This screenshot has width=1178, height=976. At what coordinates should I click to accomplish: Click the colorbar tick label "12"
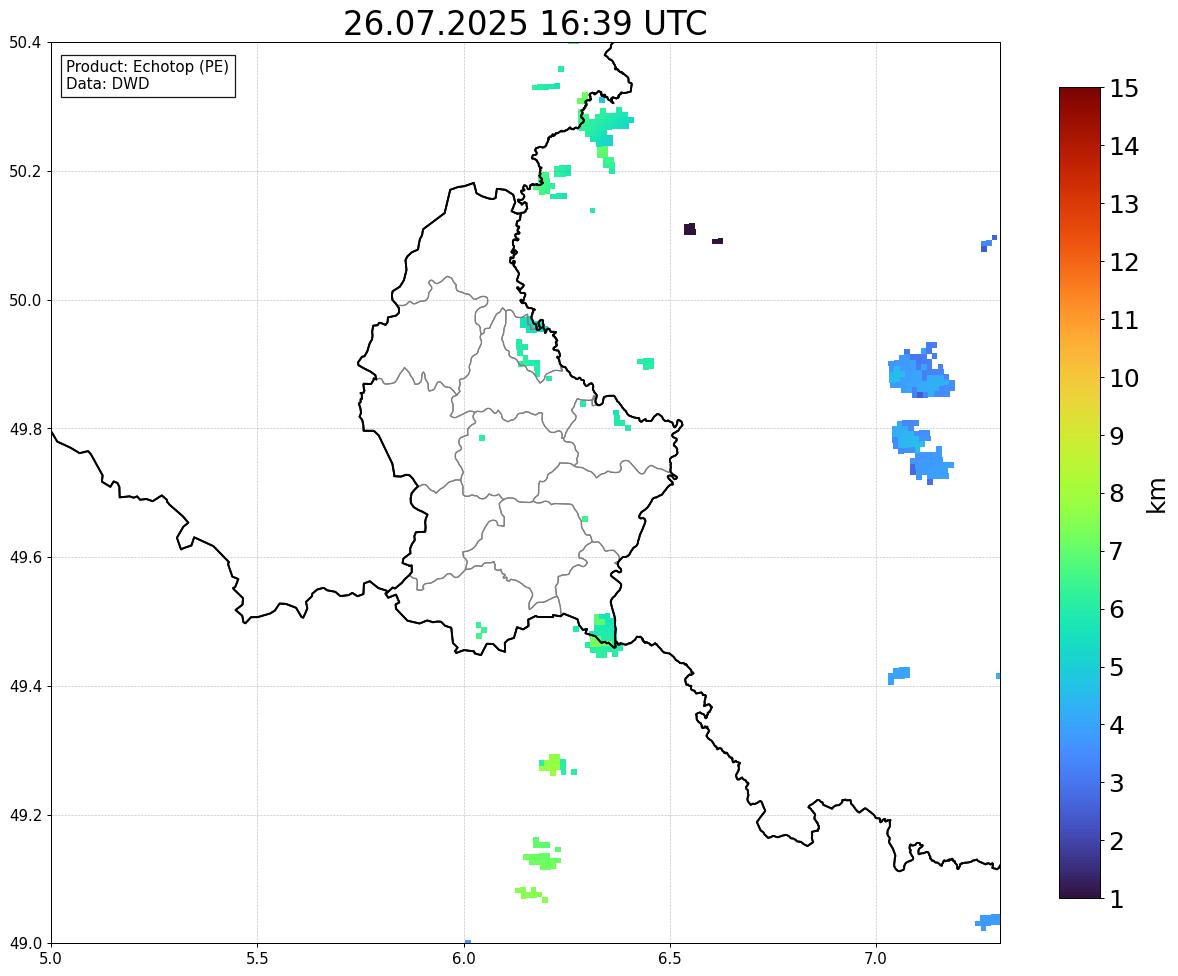coord(1125,262)
